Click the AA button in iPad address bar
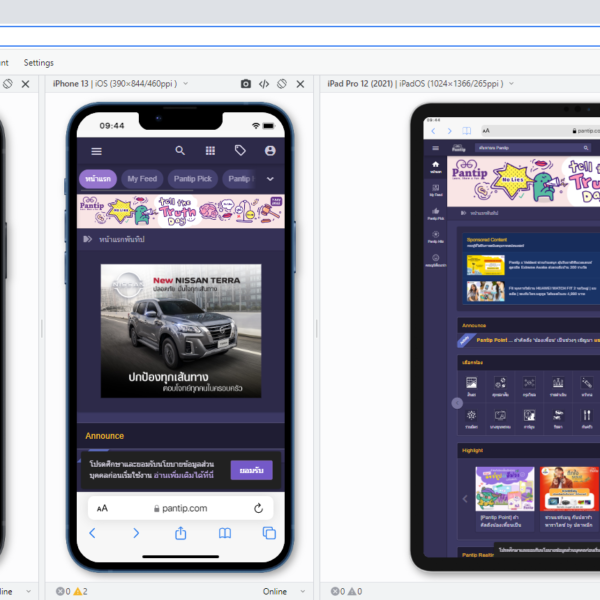 (x=486, y=130)
